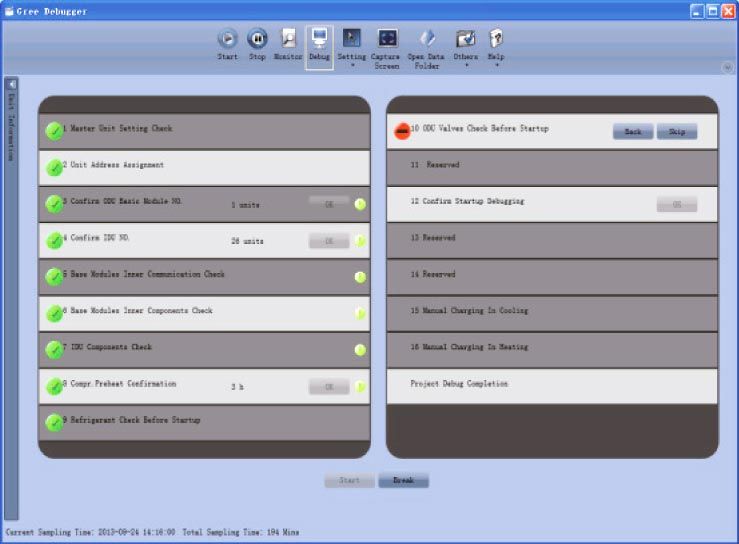
Task: Open Data Folder from toolbar
Action: click(x=426, y=39)
